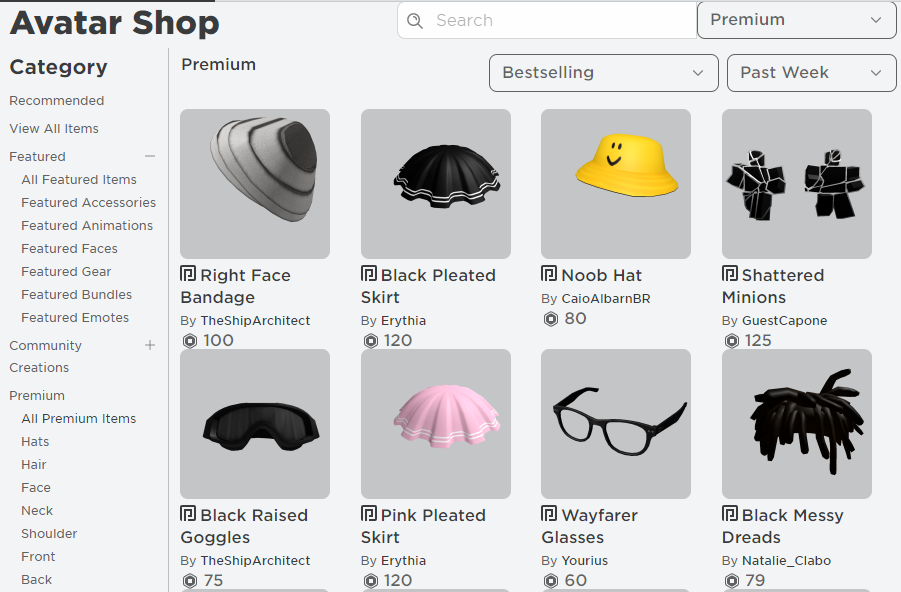Open Premium Front subcategory
Screen dimensions: 901x592
pyautogui.click(x=38, y=557)
